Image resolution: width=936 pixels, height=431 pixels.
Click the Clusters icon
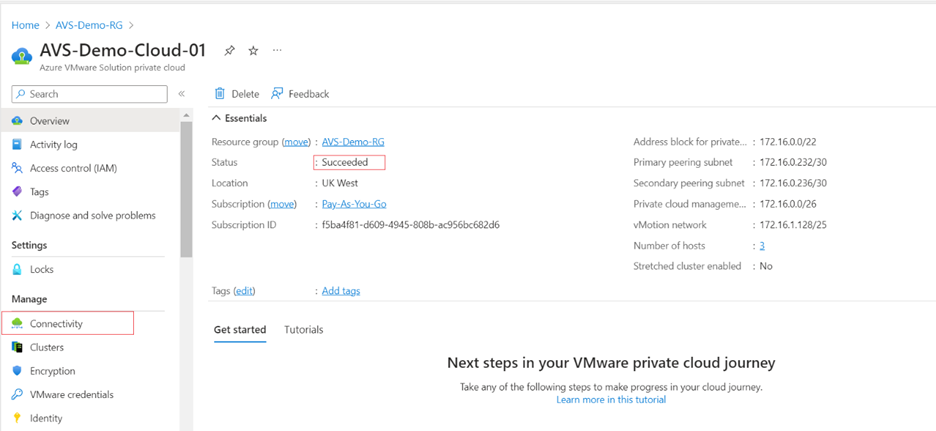click(x=17, y=347)
